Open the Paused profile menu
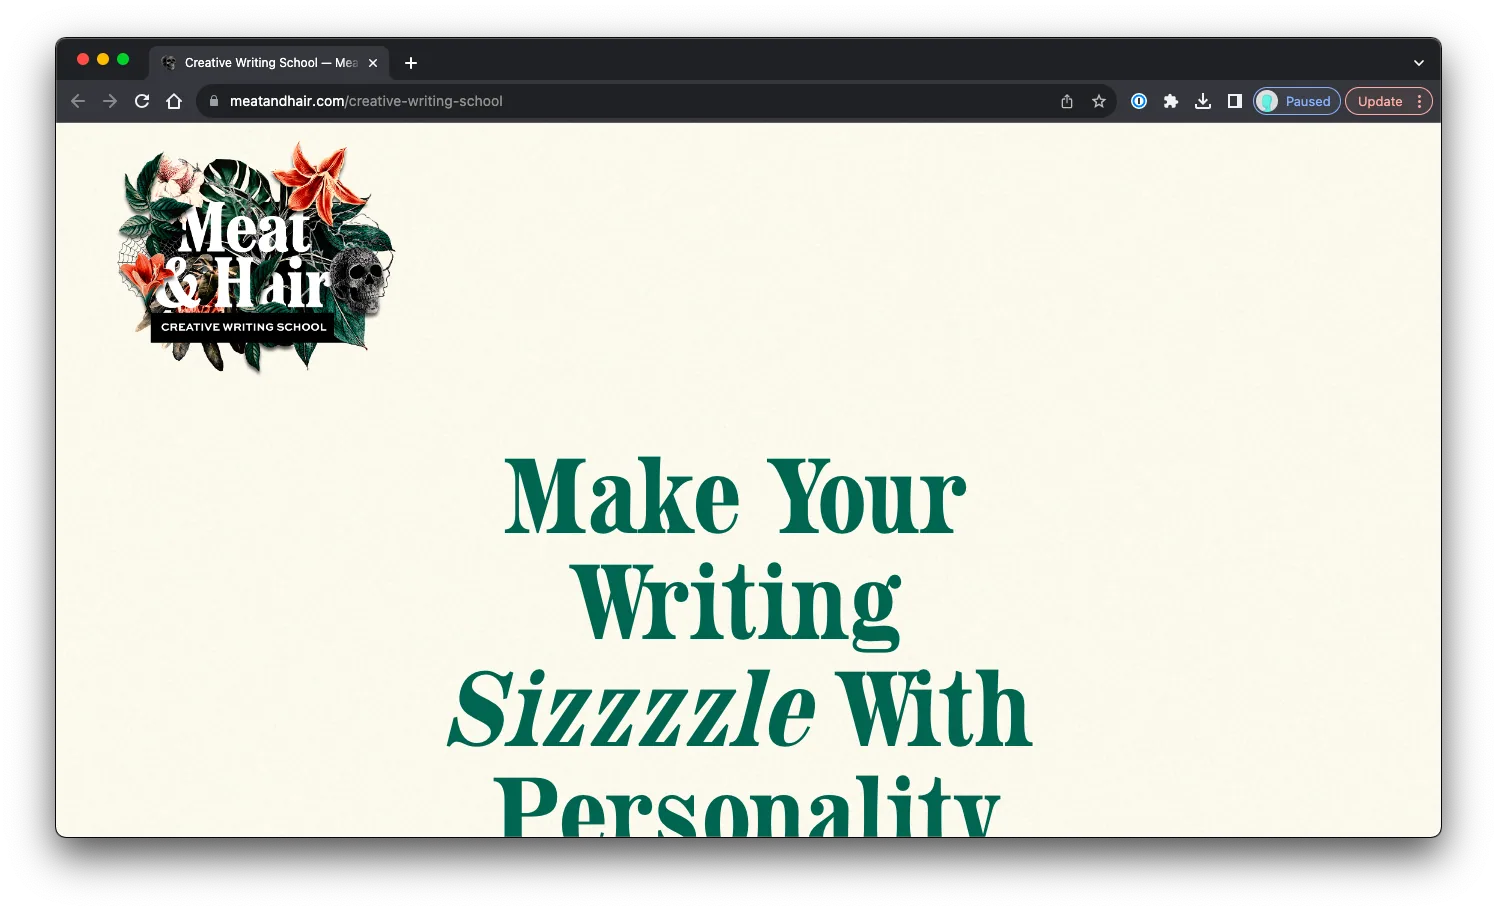The image size is (1497, 911). coord(1297,101)
